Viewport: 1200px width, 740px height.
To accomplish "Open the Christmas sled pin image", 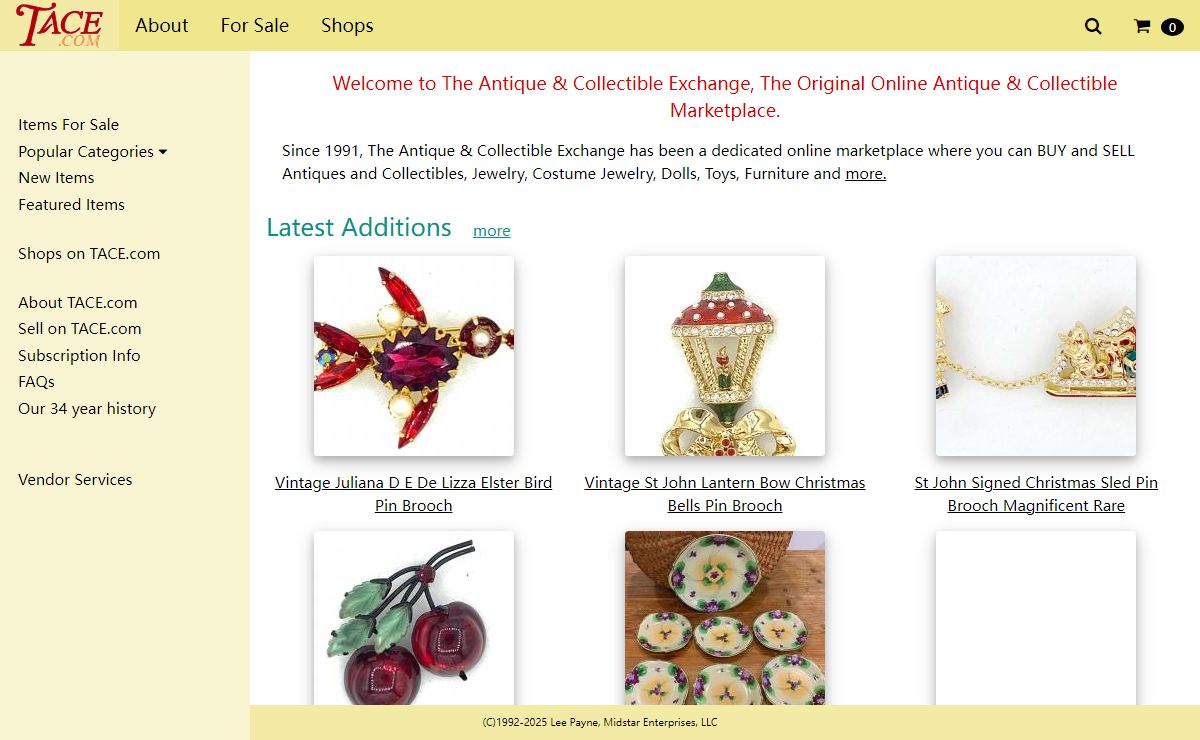I will coord(1036,356).
